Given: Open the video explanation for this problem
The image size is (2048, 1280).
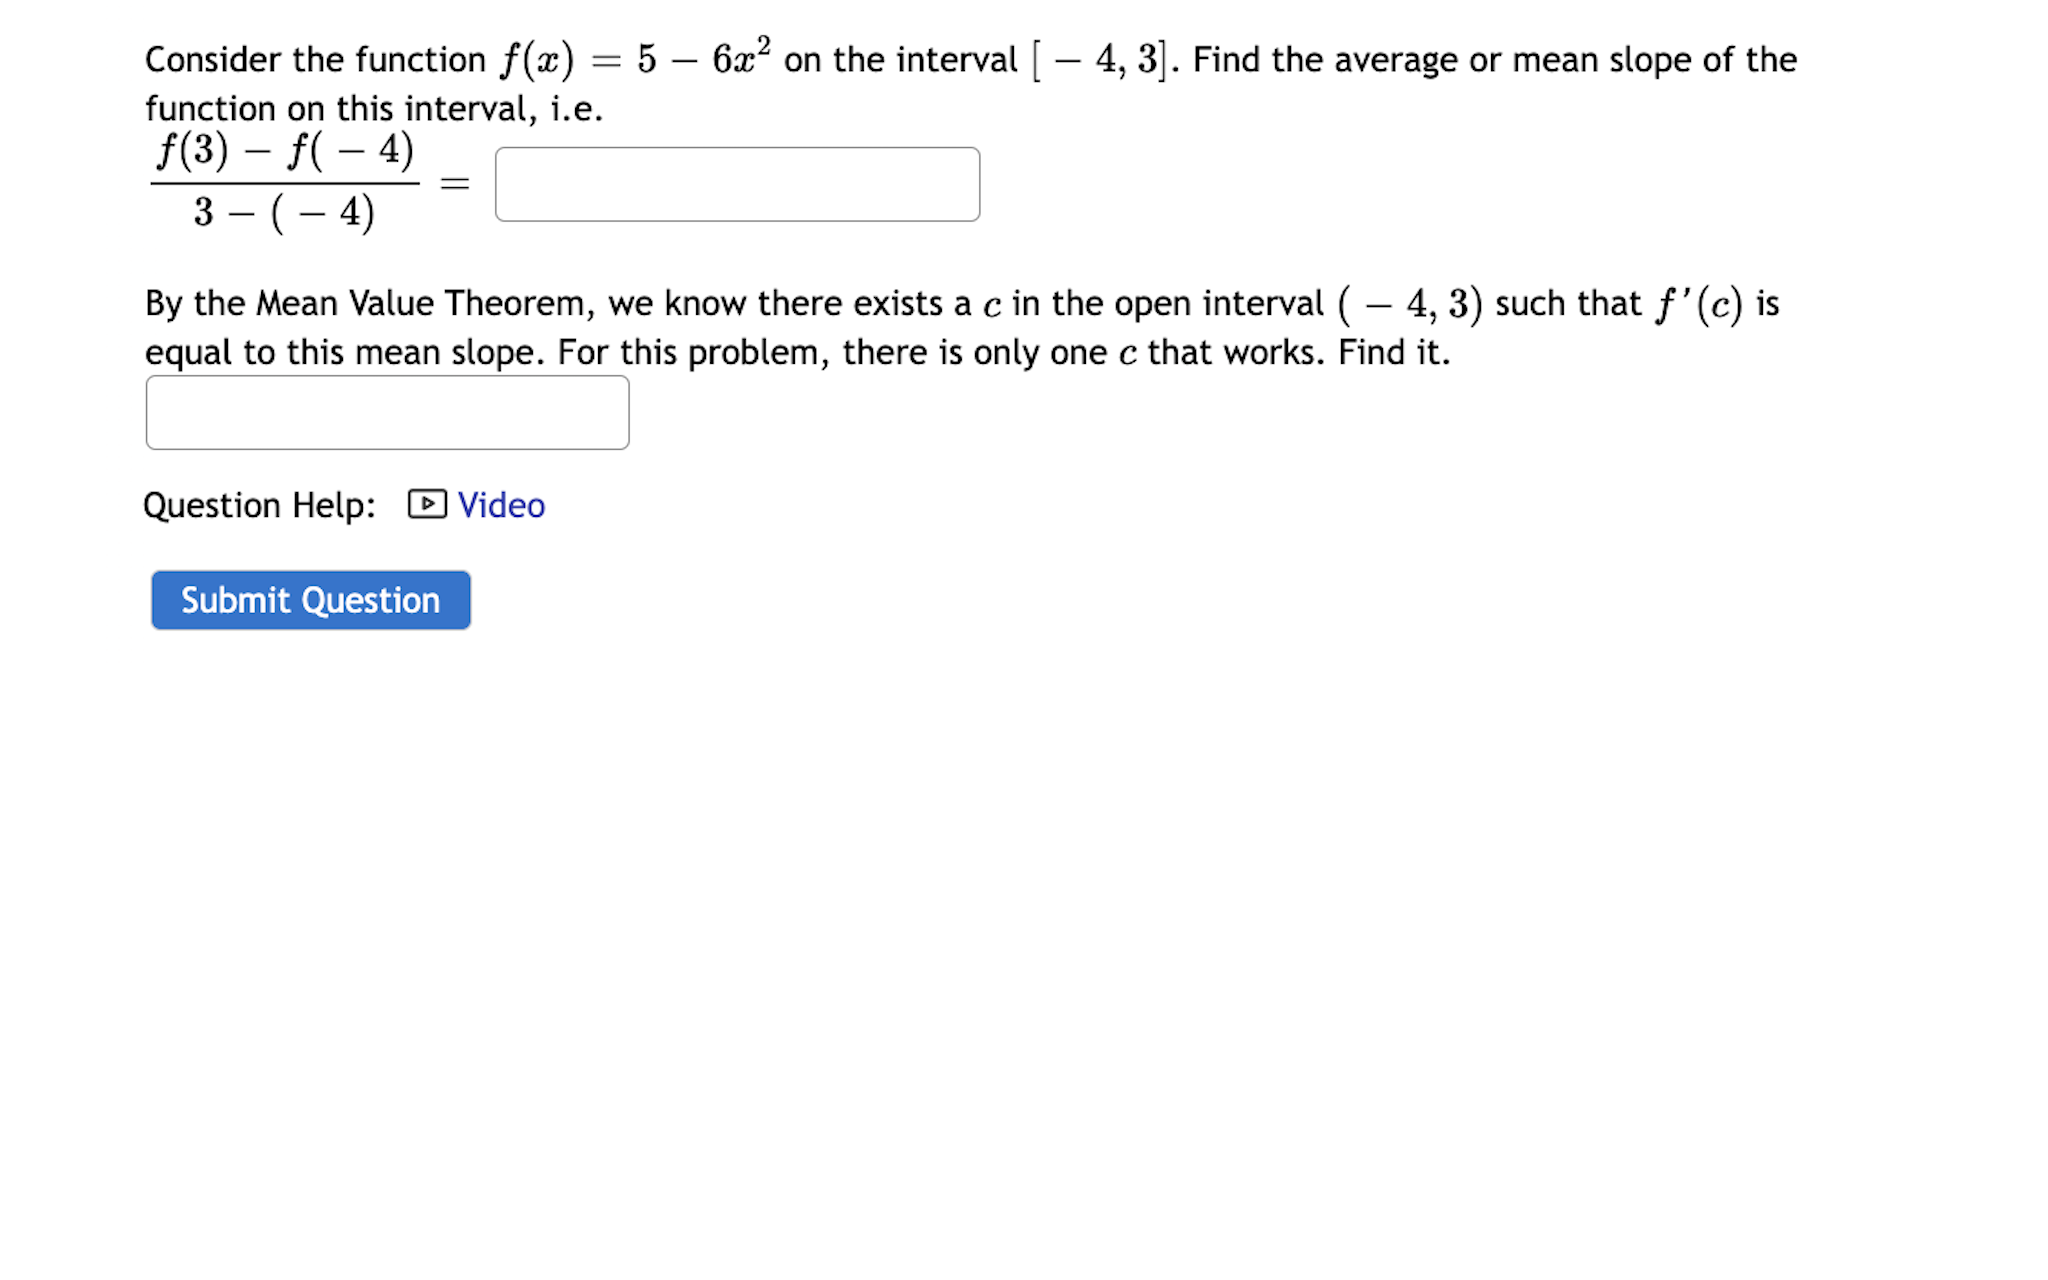Looking at the screenshot, I should 500,506.
